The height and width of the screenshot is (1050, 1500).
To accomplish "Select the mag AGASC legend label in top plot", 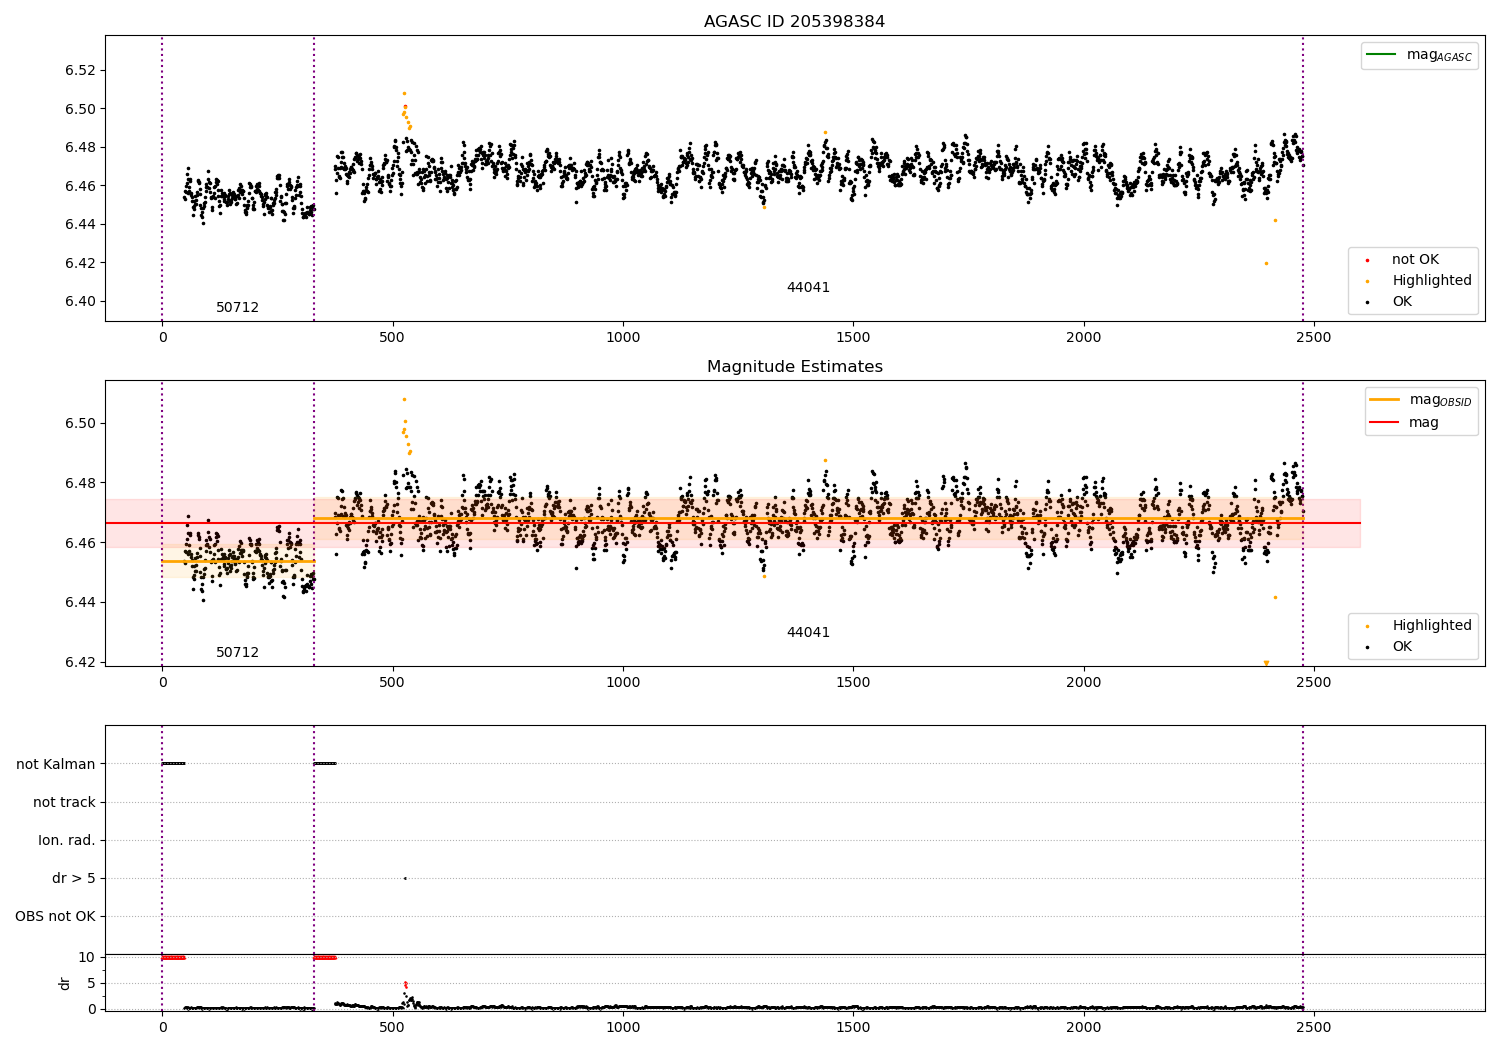I will coord(1439,55).
